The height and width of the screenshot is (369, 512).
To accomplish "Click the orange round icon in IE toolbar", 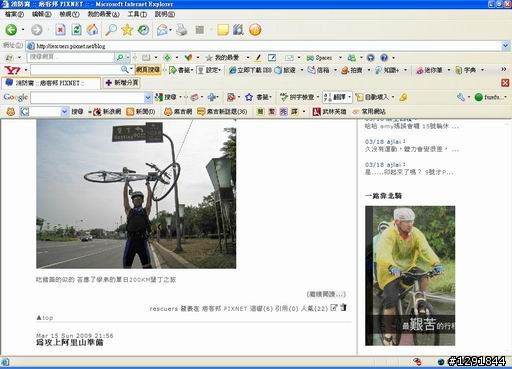I will (x=255, y=30).
